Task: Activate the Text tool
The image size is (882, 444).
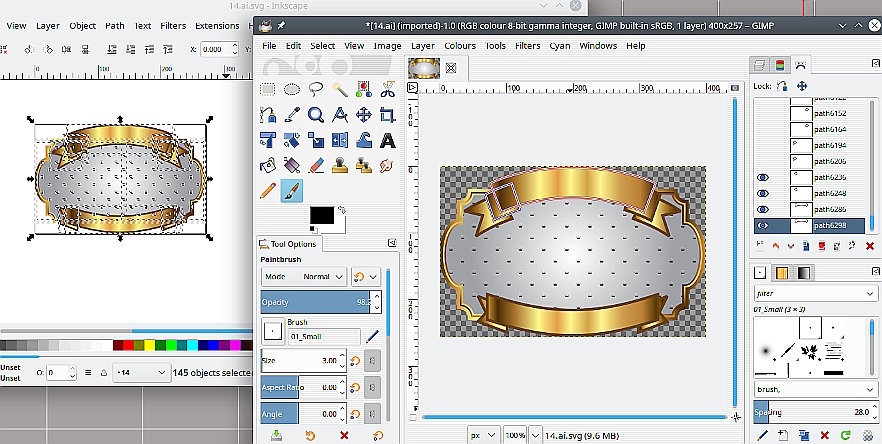Action: pyautogui.click(x=387, y=141)
